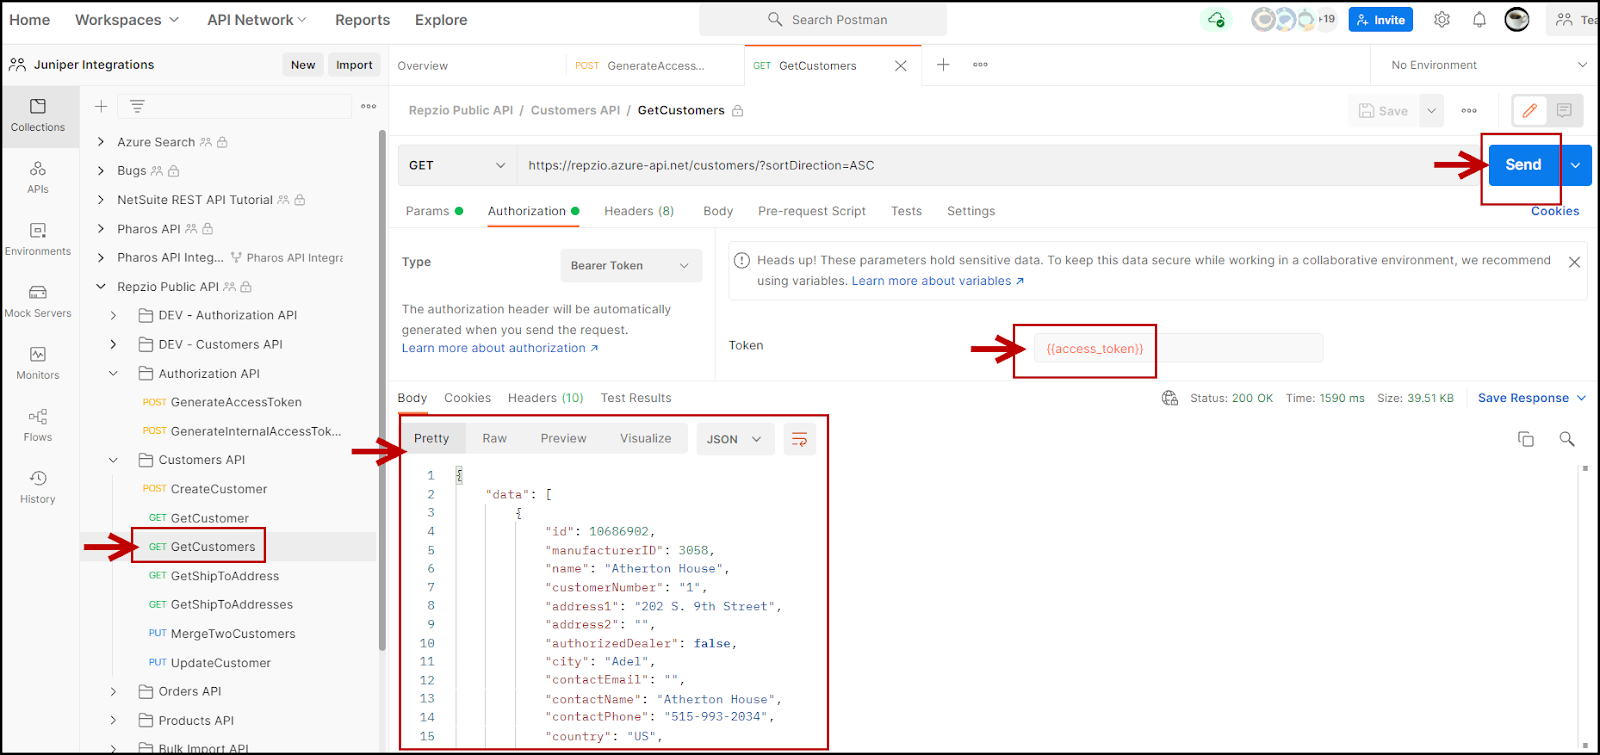Click the Search Postman box
This screenshot has height=755, width=1600.
click(x=823, y=19)
